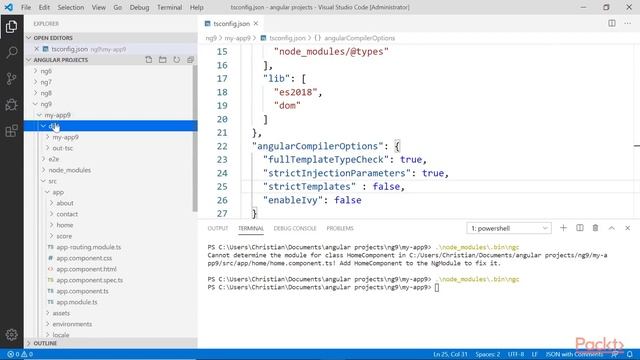Viewport: 640px width, 360px height.
Task: Click the VS Code logo in title bar
Action: [9, 7]
